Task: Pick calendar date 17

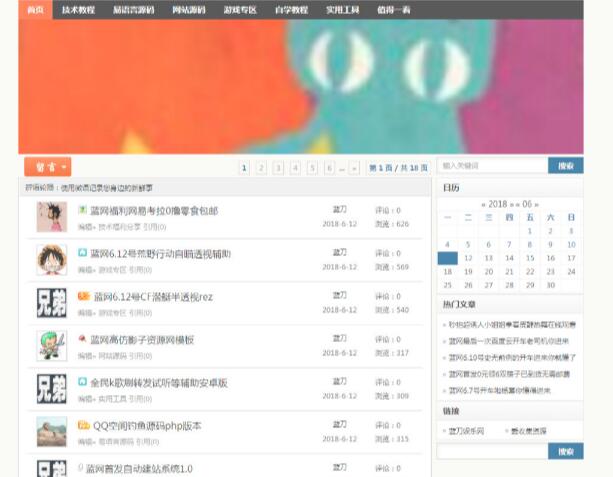Action: [x=571, y=258]
